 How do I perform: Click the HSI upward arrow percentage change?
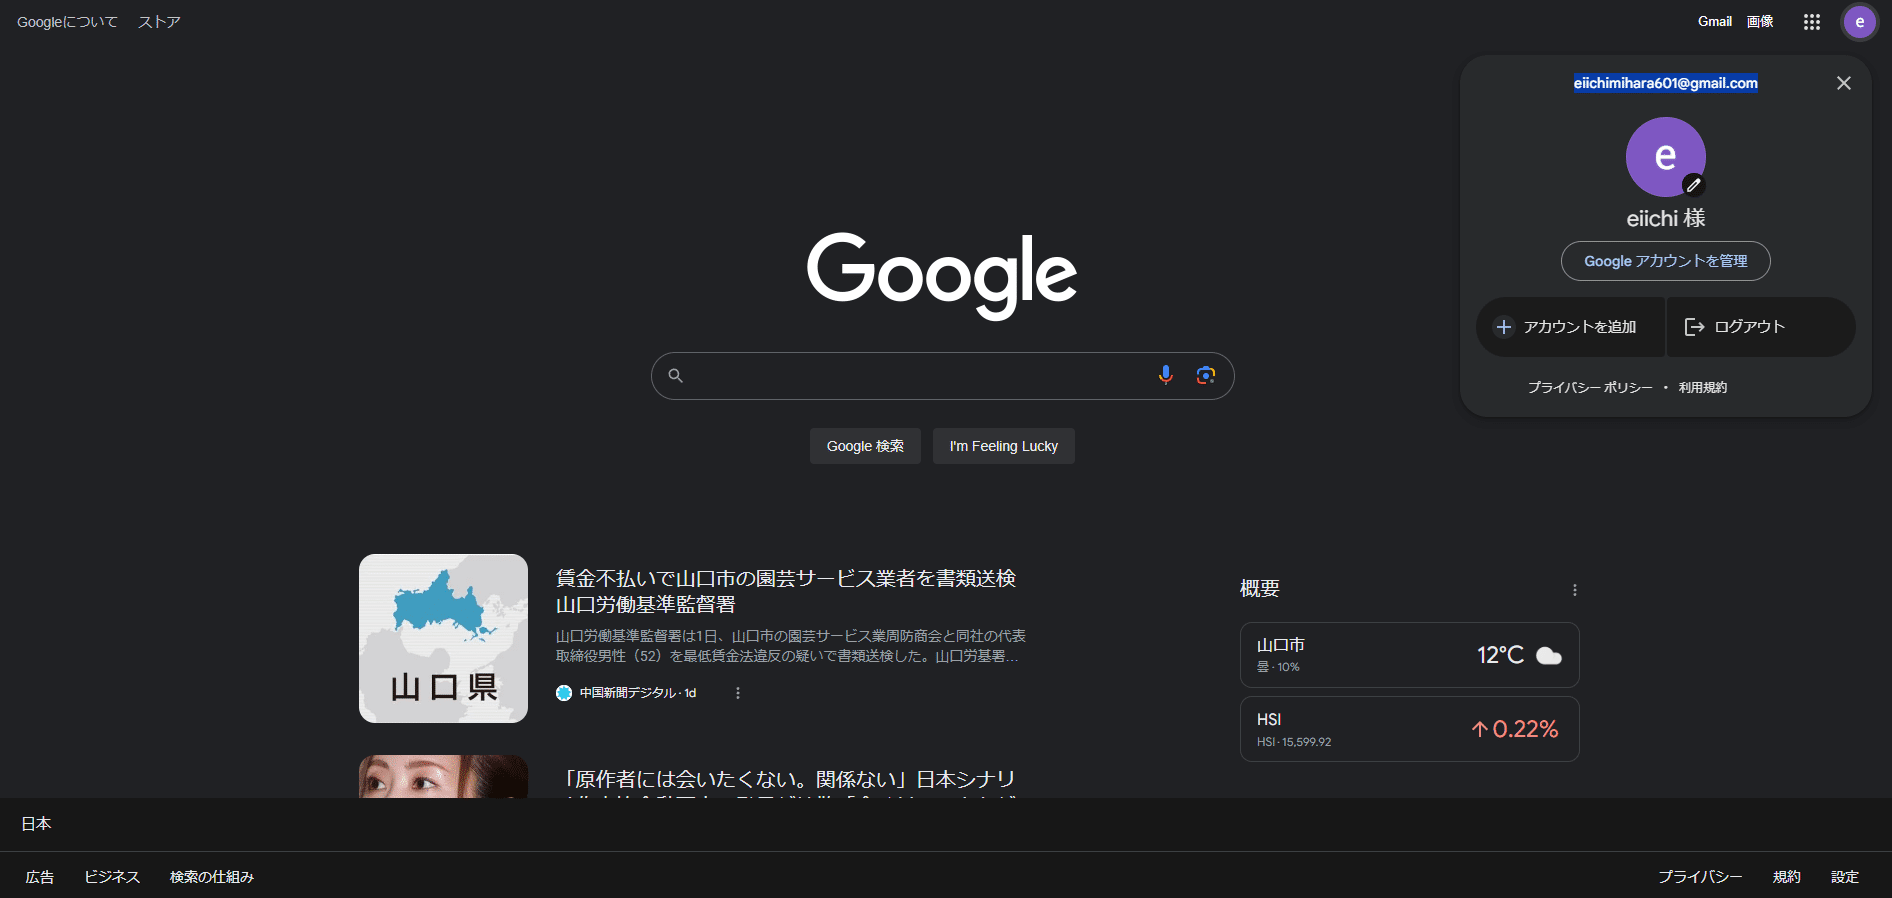(x=1515, y=729)
